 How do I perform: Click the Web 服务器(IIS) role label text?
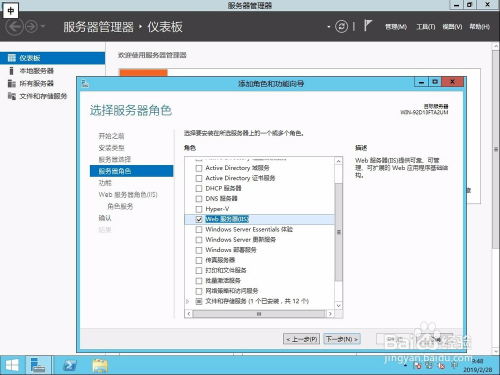coord(227,219)
